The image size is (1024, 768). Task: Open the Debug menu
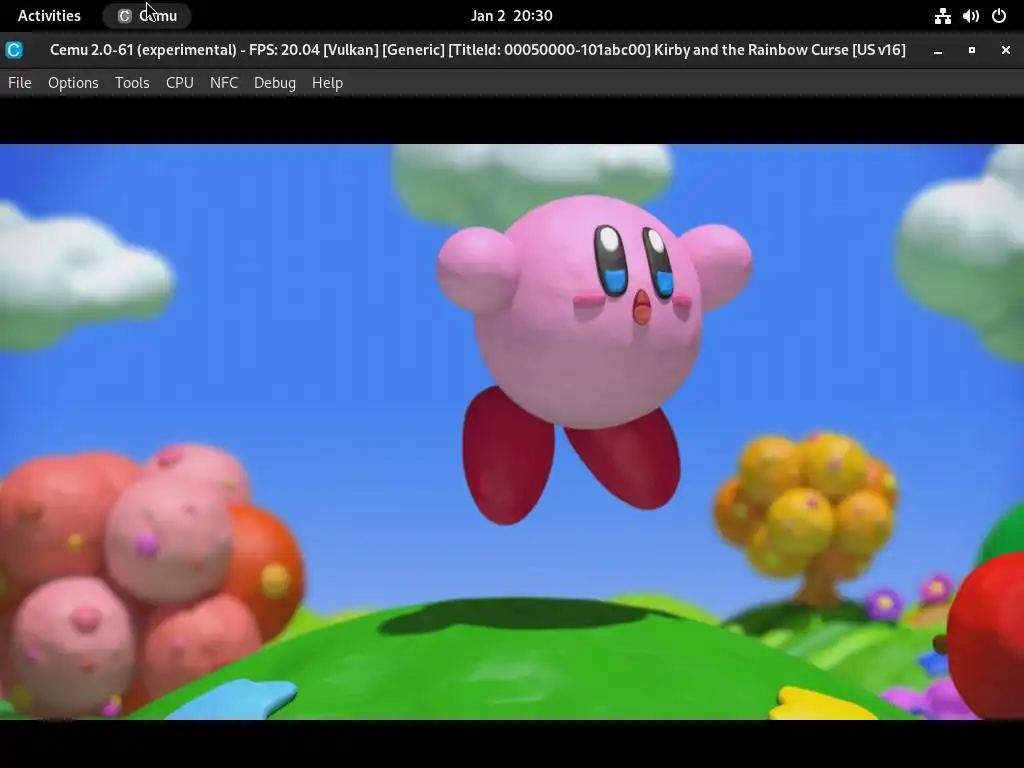point(275,83)
